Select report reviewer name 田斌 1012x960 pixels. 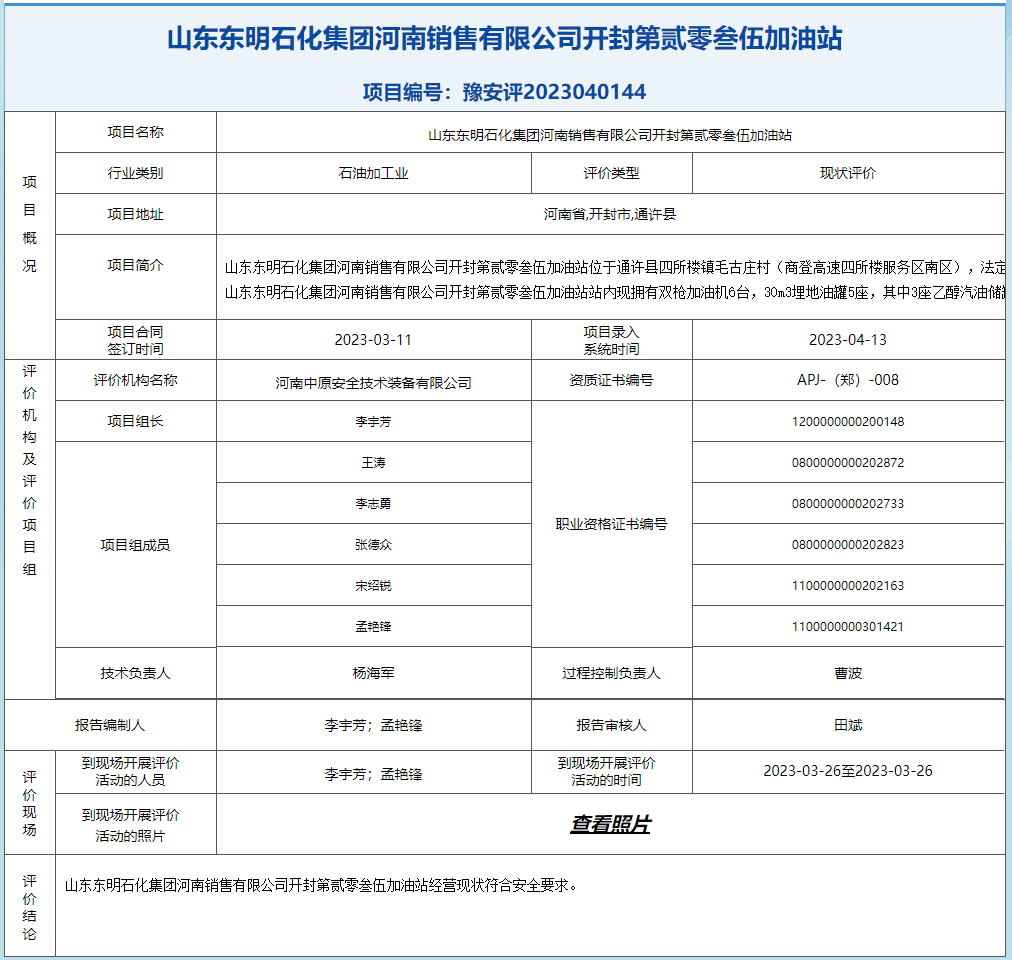pos(848,725)
